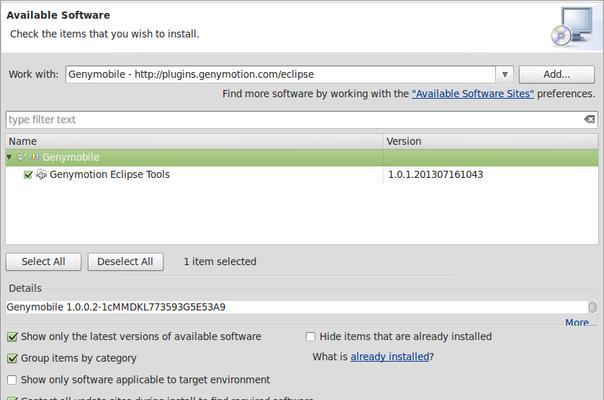The width and height of the screenshot is (604, 400).
Task: Click the Name column header
Action: point(195,141)
